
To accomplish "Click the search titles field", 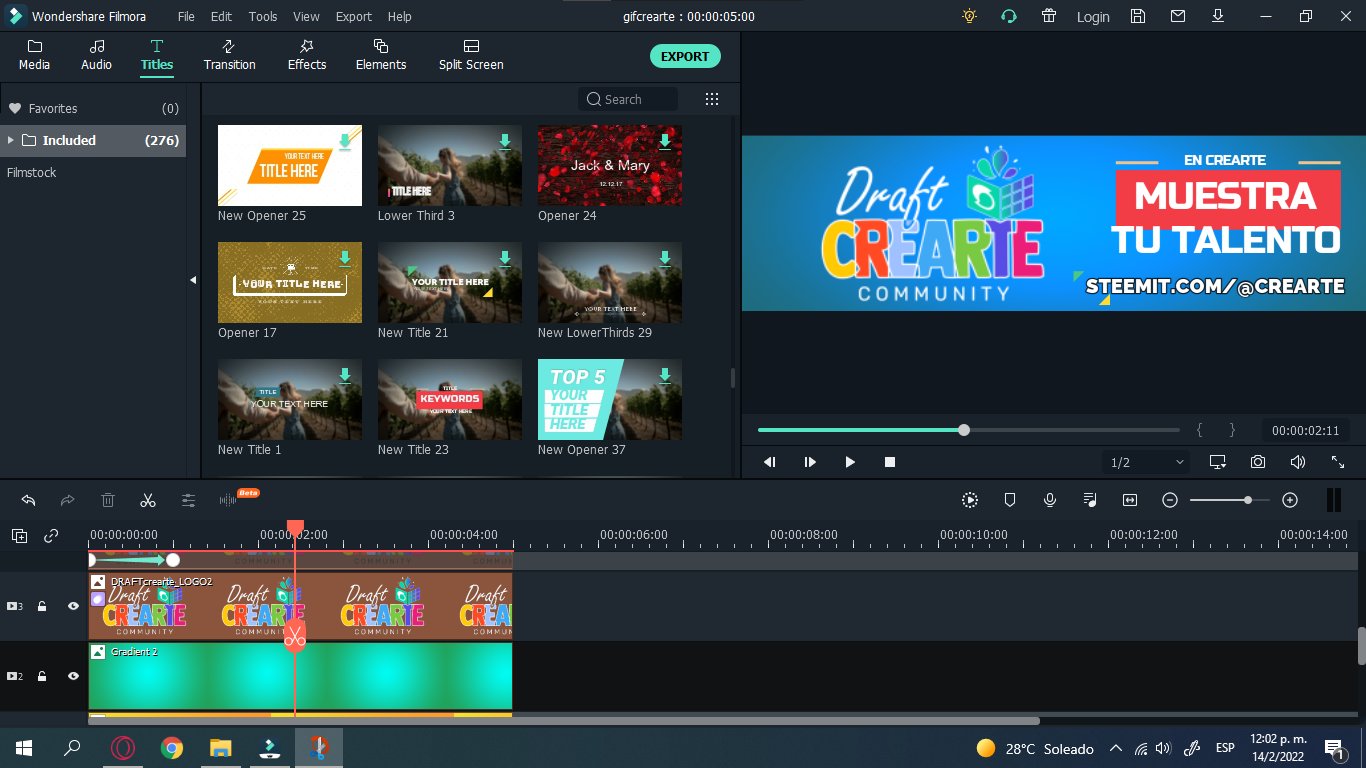I will tap(628, 99).
